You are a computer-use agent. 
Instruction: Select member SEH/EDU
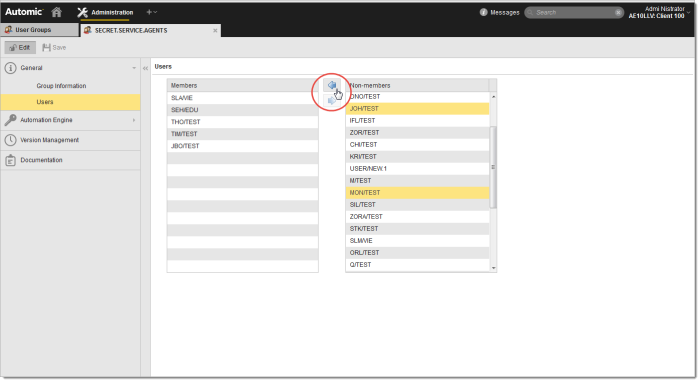(242, 110)
